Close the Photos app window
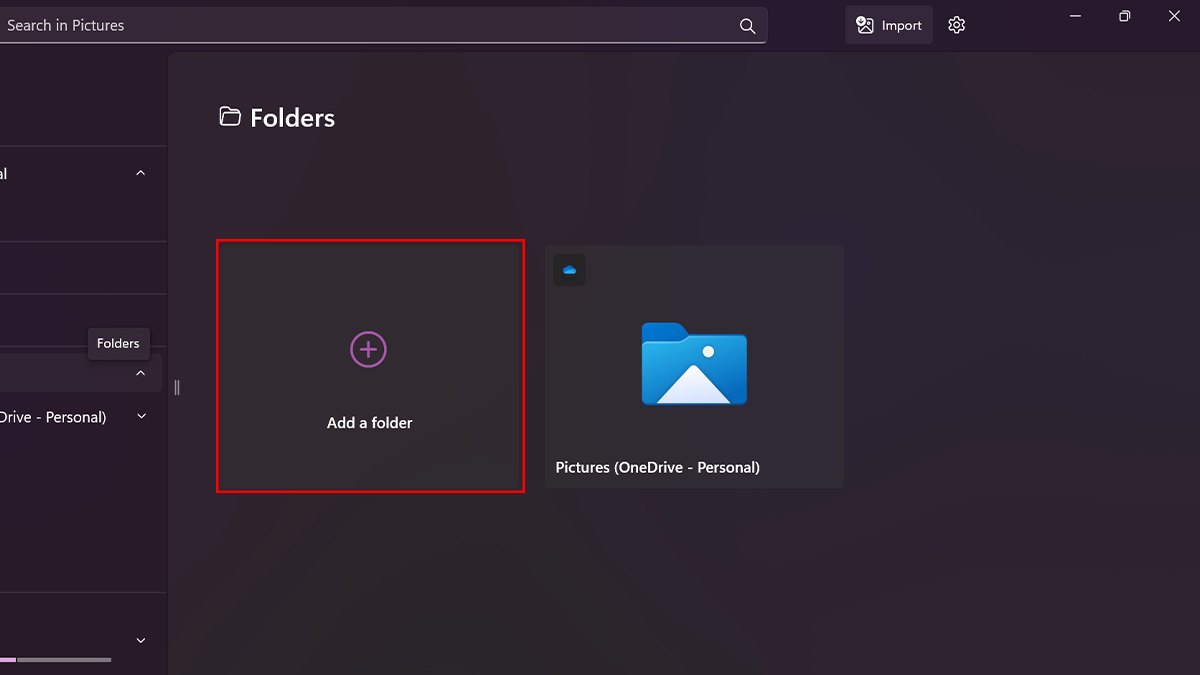The width and height of the screenshot is (1200, 675). (x=1175, y=16)
